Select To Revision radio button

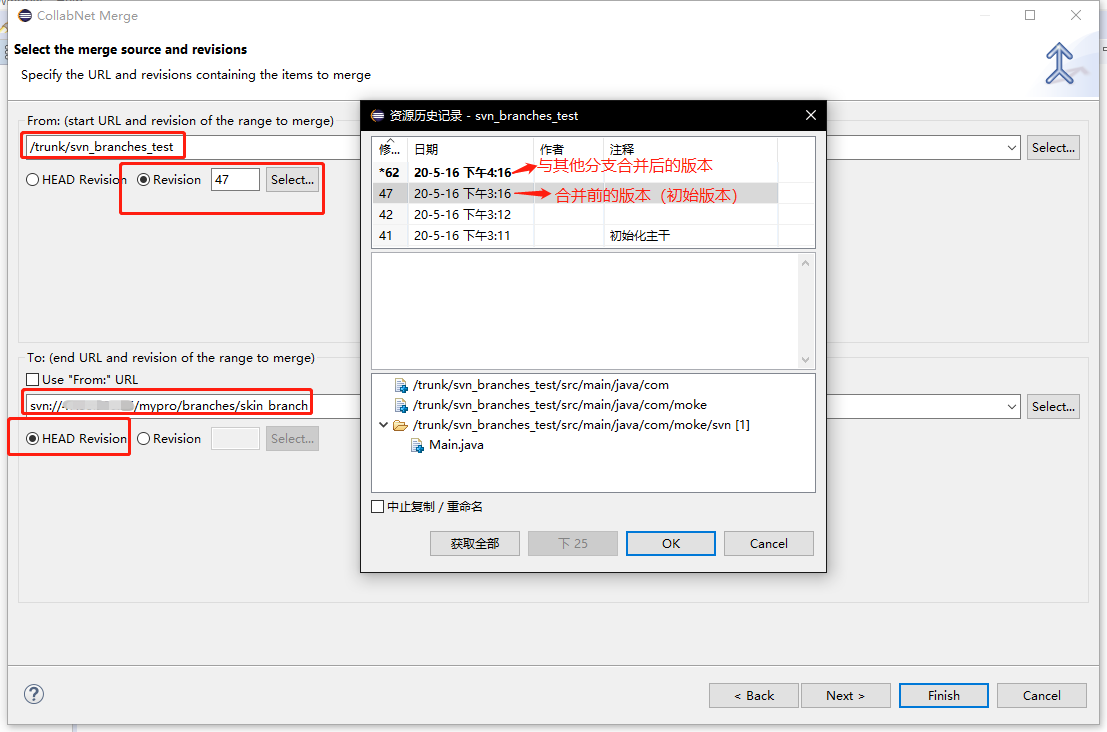coord(143,439)
